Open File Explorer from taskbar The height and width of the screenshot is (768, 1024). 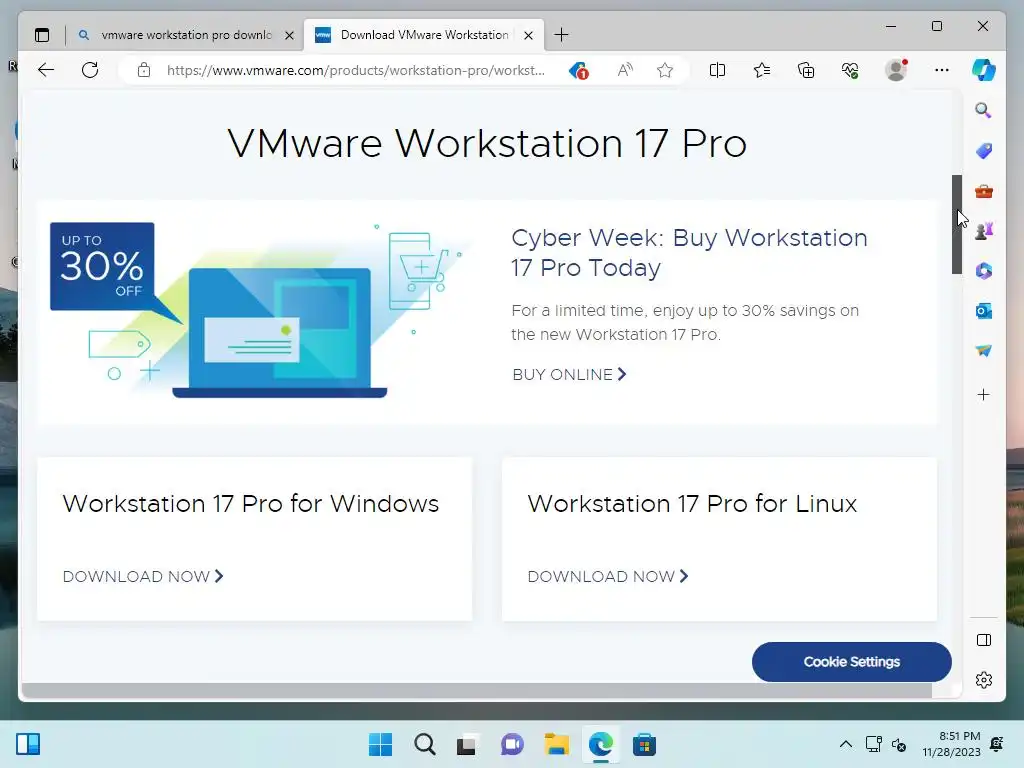[556, 744]
